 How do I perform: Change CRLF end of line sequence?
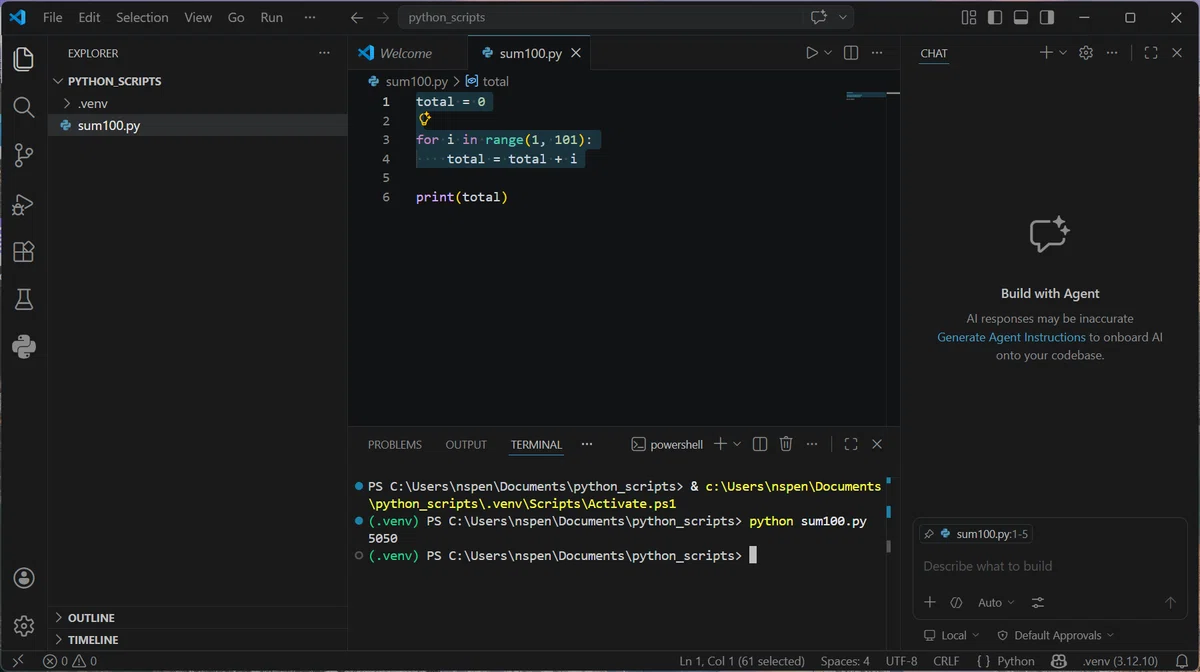click(x=946, y=661)
